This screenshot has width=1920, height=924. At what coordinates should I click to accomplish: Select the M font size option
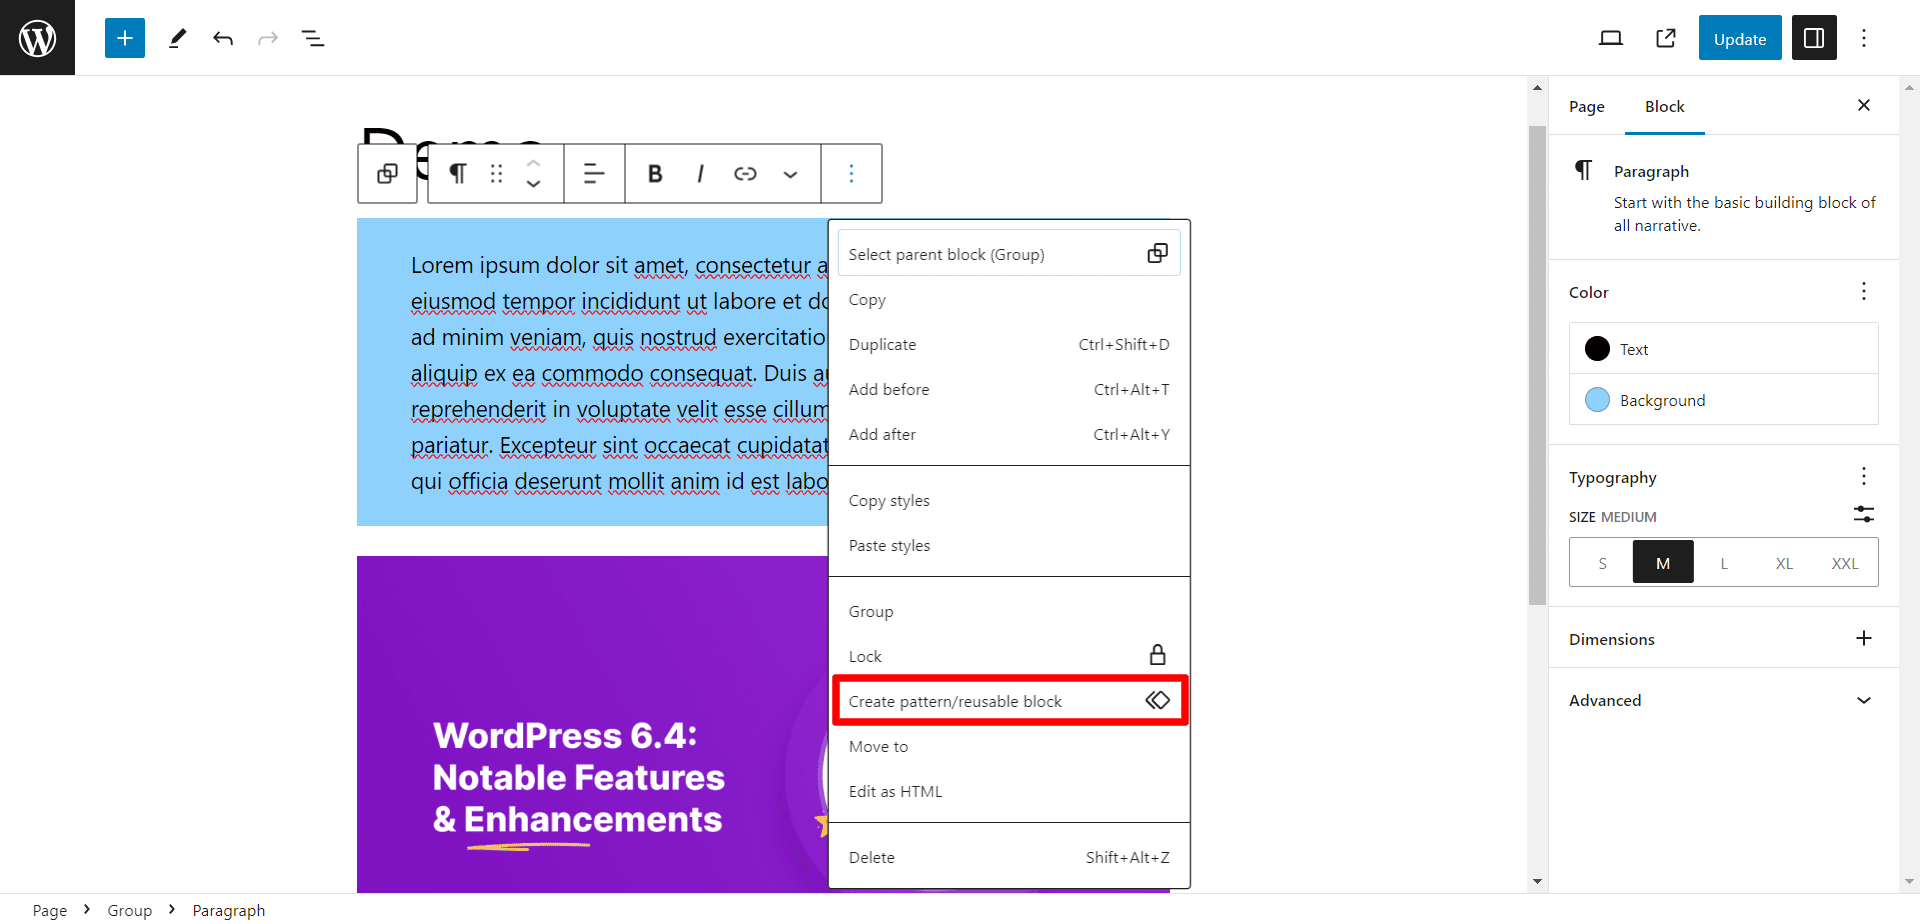[x=1663, y=563]
